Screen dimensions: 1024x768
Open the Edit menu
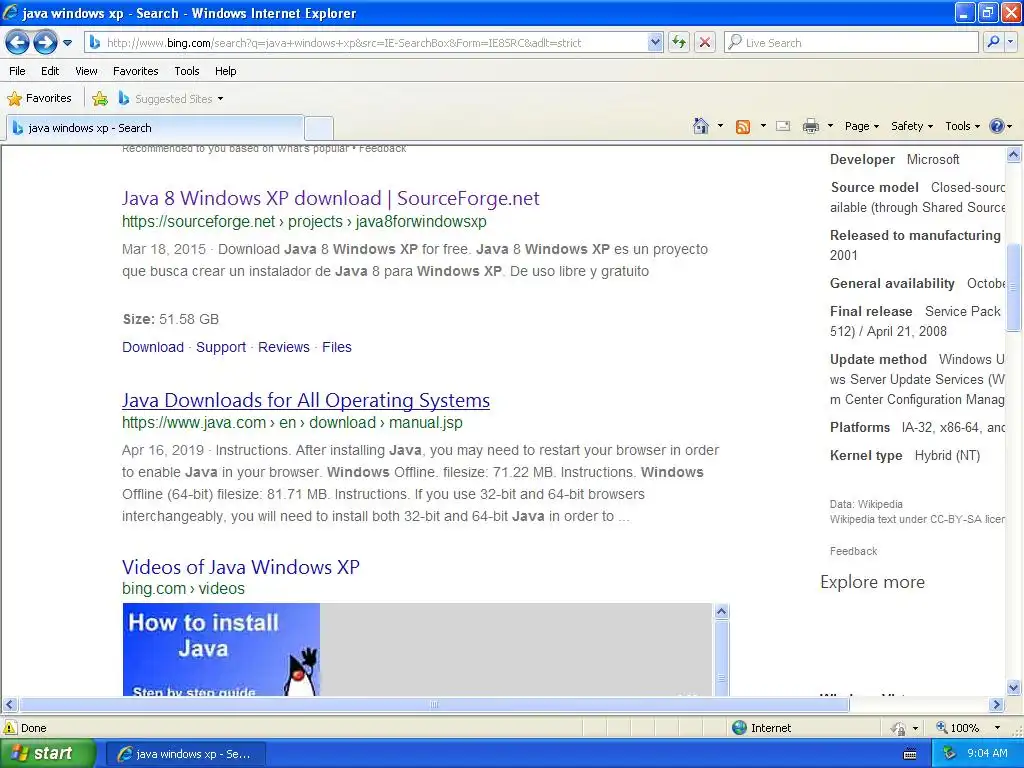(x=50, y=71)
